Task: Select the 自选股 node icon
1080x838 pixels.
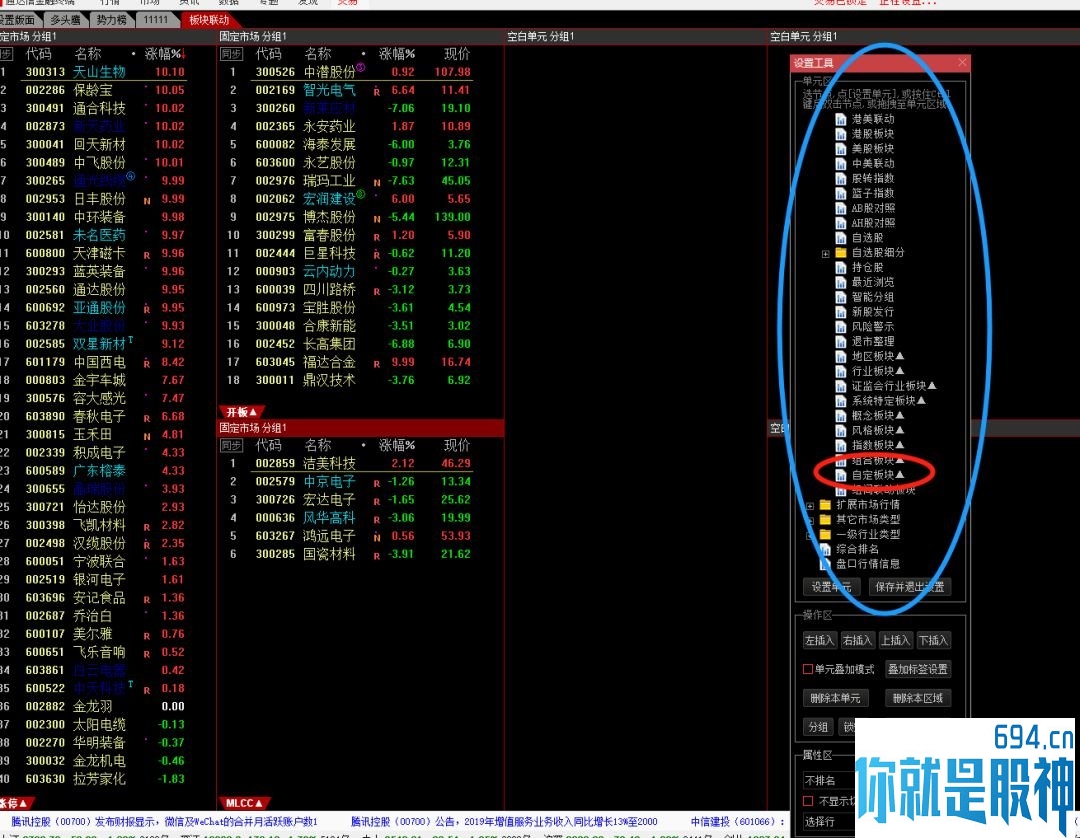Action: pos(841,238)
